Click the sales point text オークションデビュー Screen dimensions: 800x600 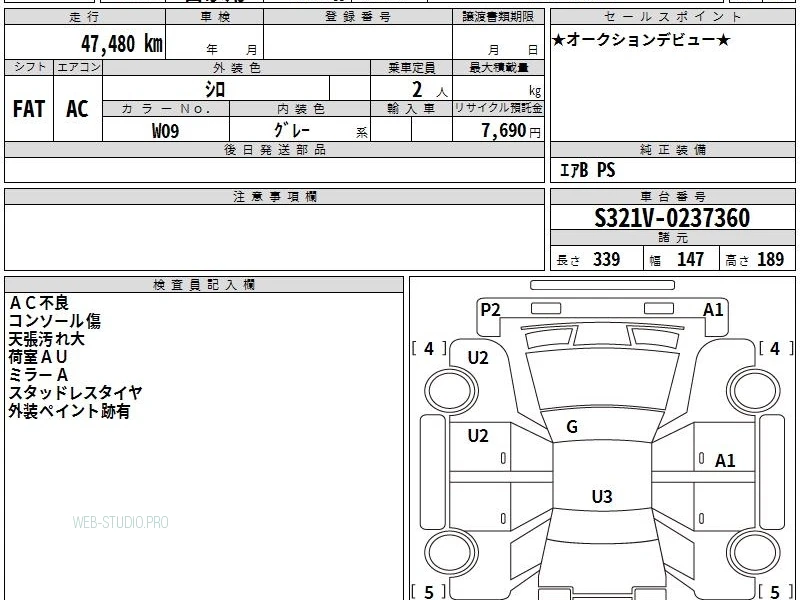(641, 39)
